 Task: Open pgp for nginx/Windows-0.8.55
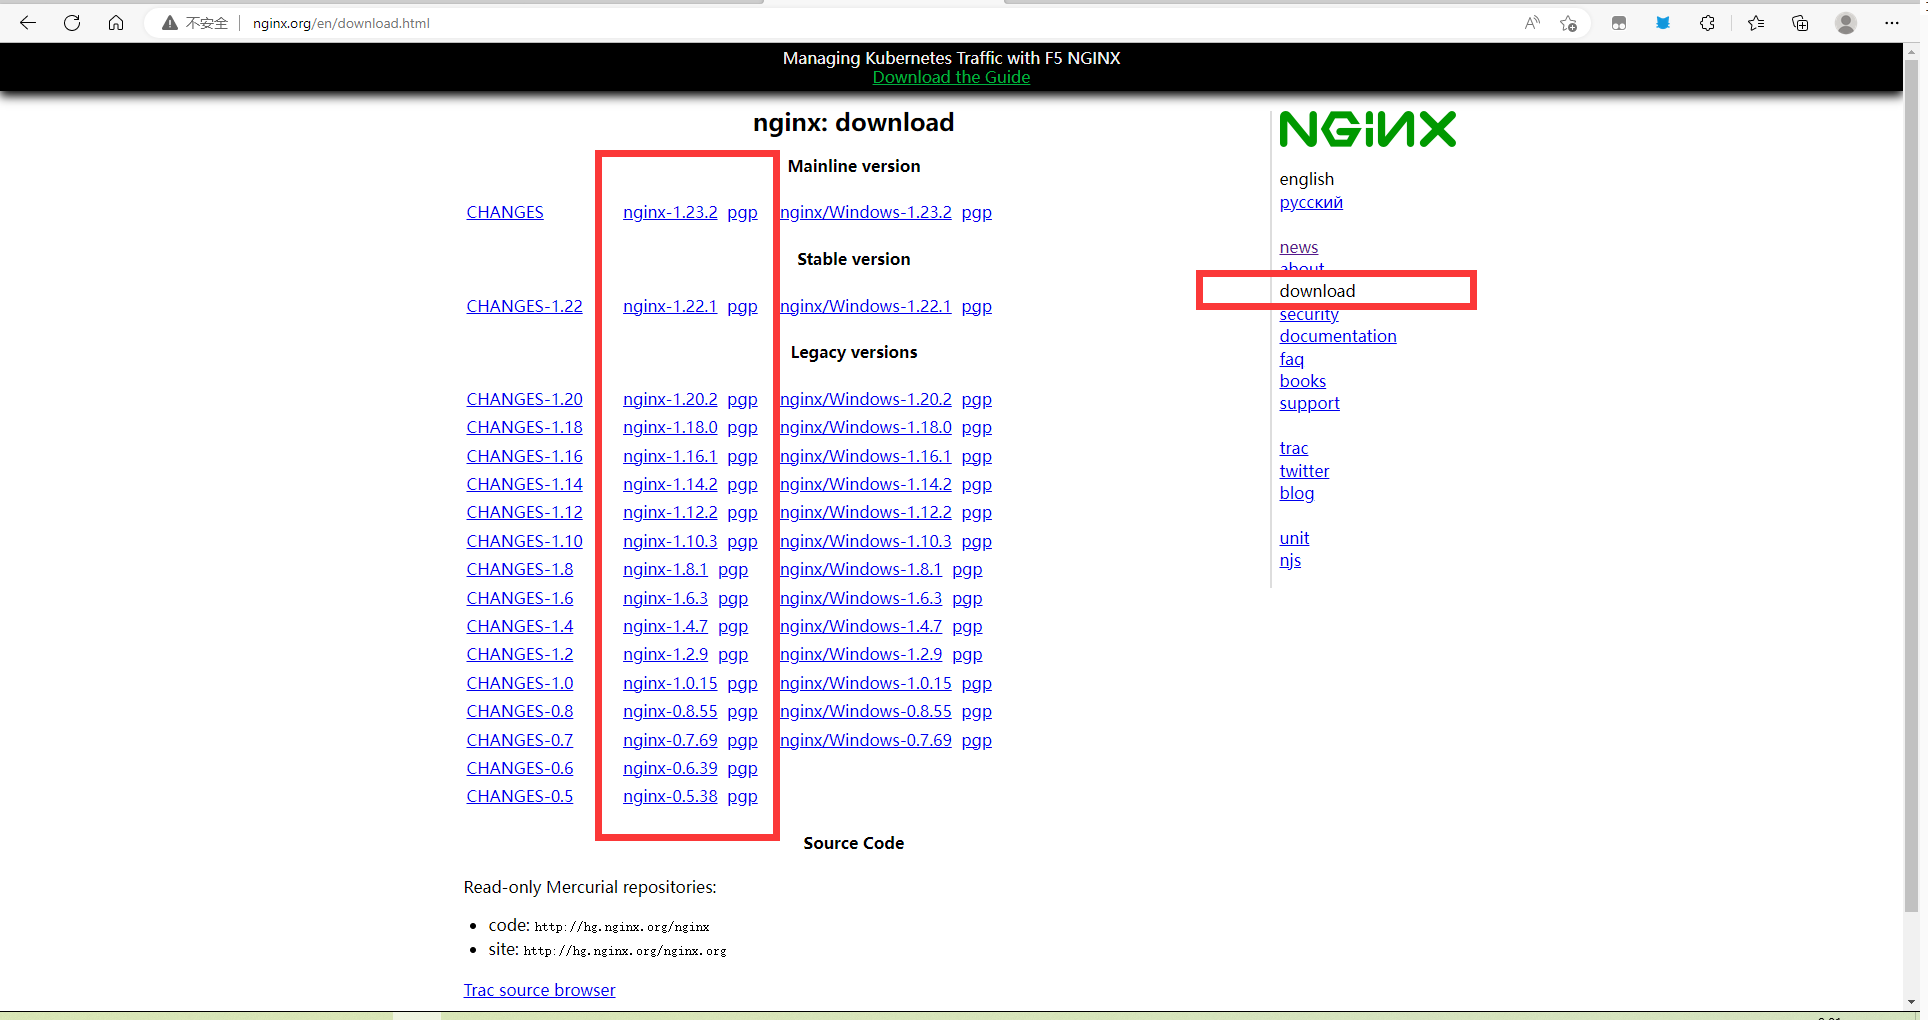(x=977, y=711)
